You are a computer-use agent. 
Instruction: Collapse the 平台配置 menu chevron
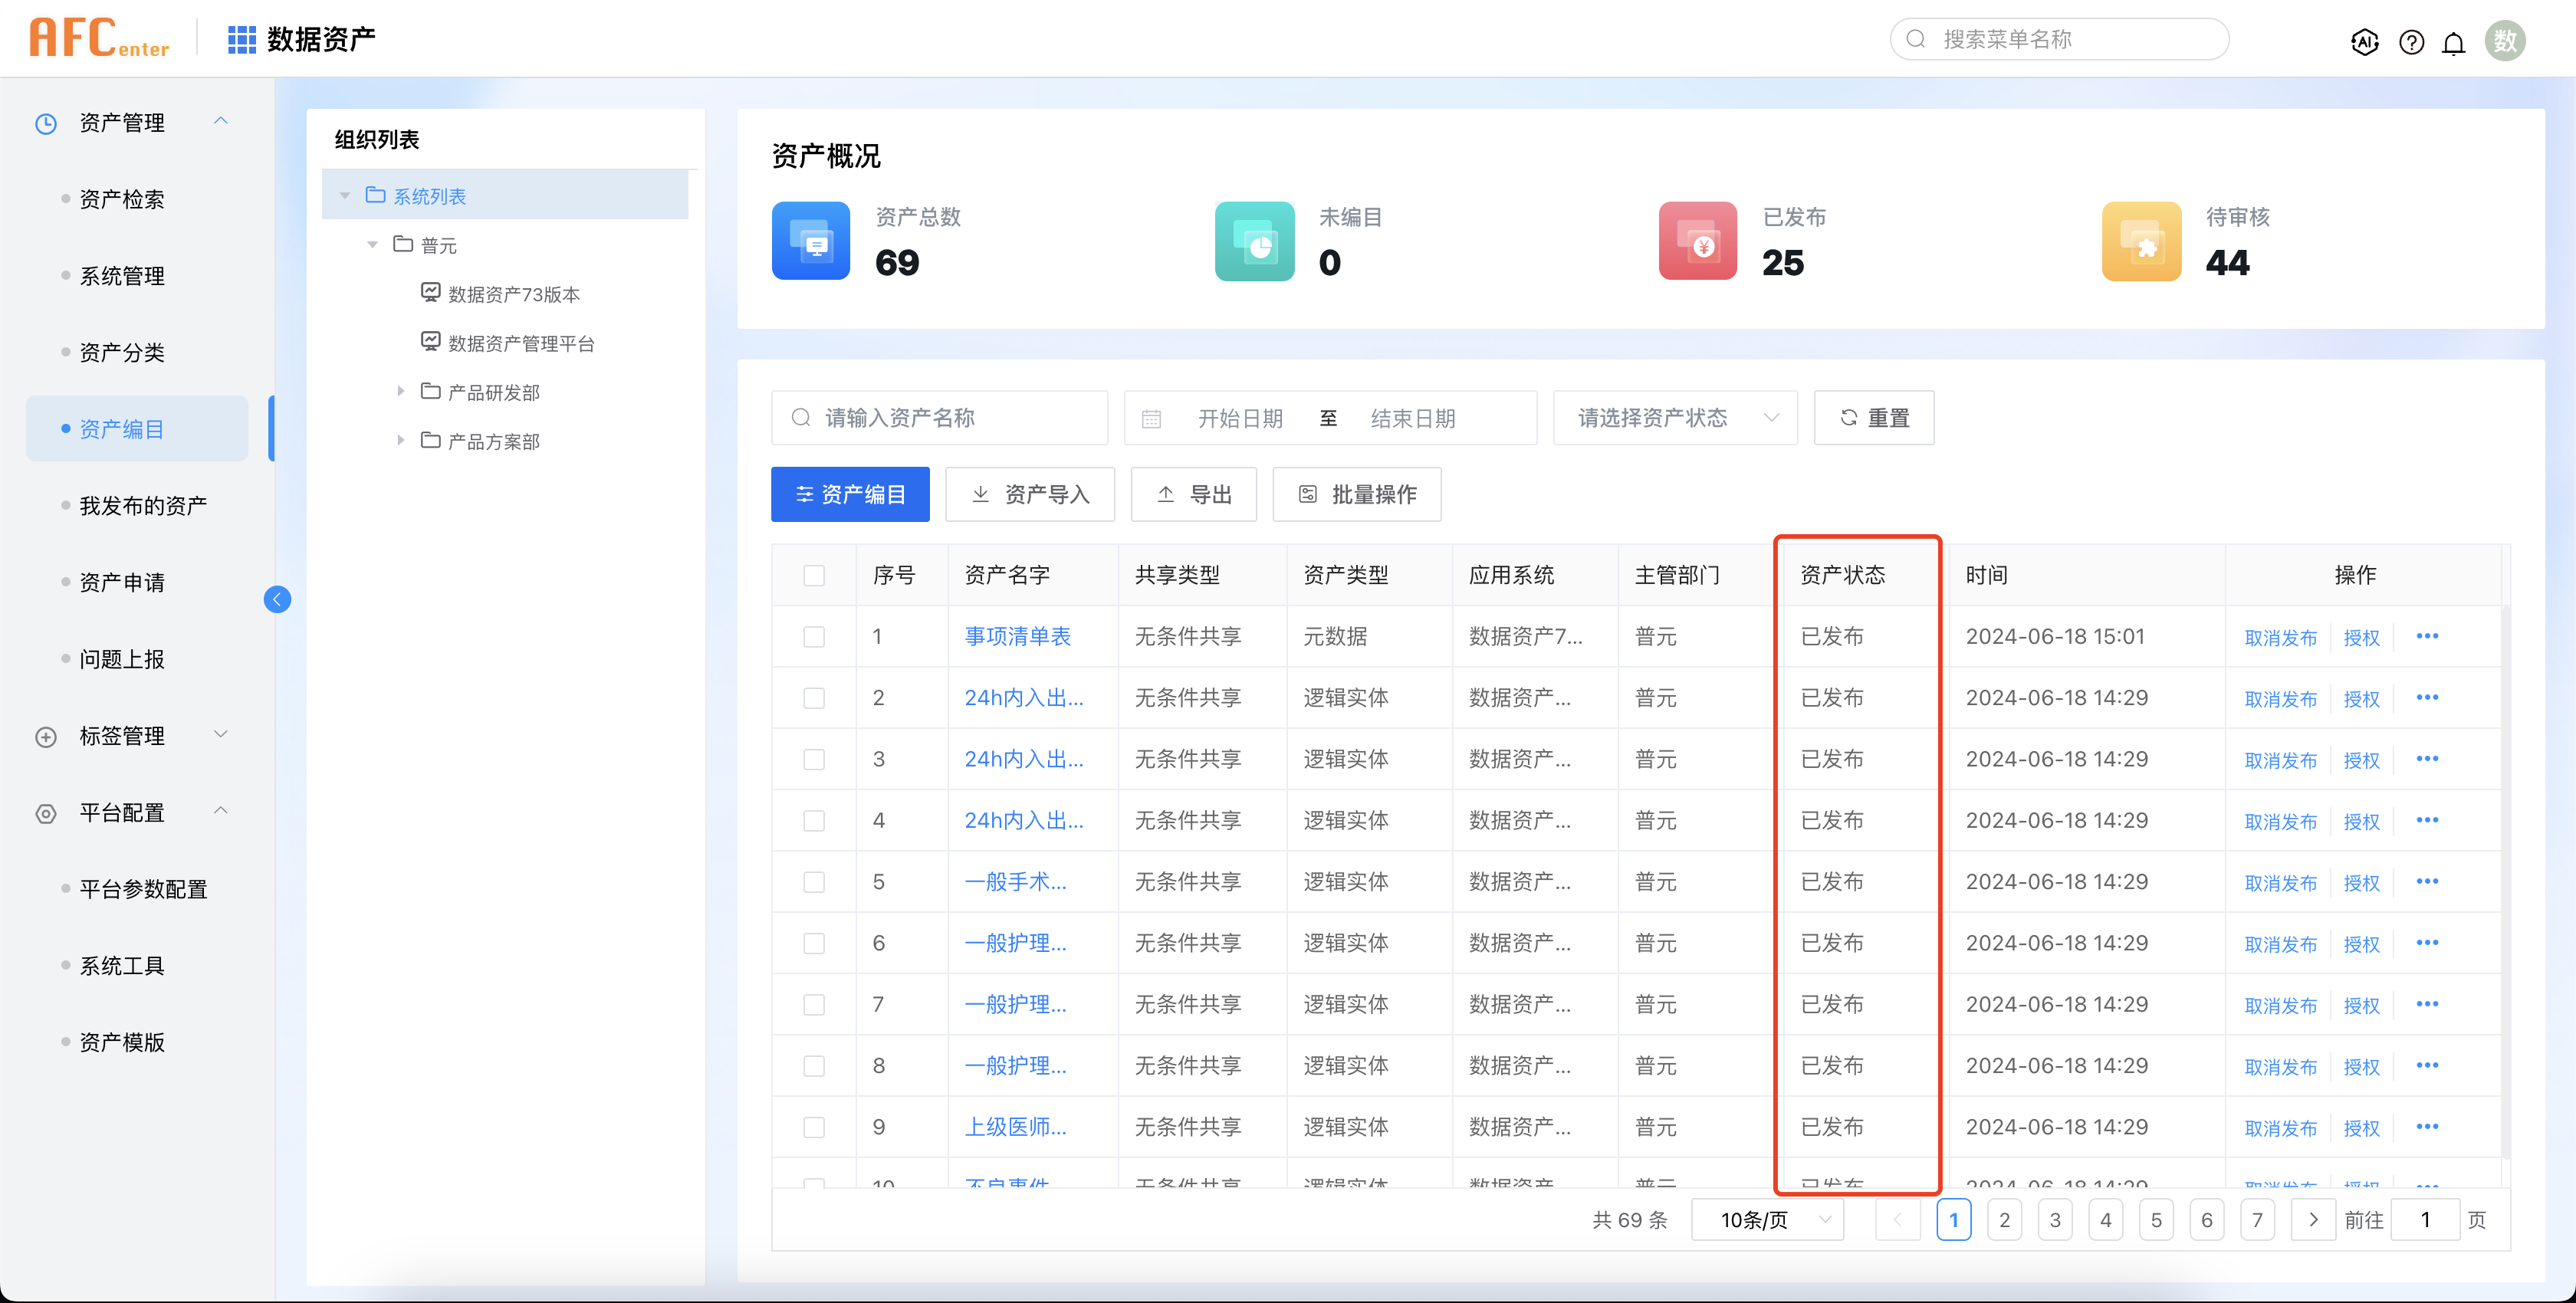tap(221, 810)
